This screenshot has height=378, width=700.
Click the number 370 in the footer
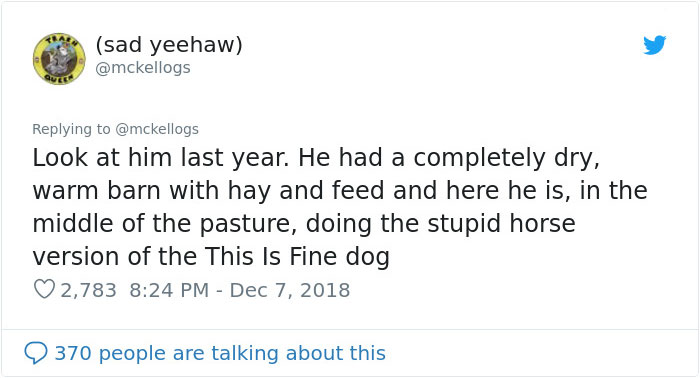pos(73,353)
